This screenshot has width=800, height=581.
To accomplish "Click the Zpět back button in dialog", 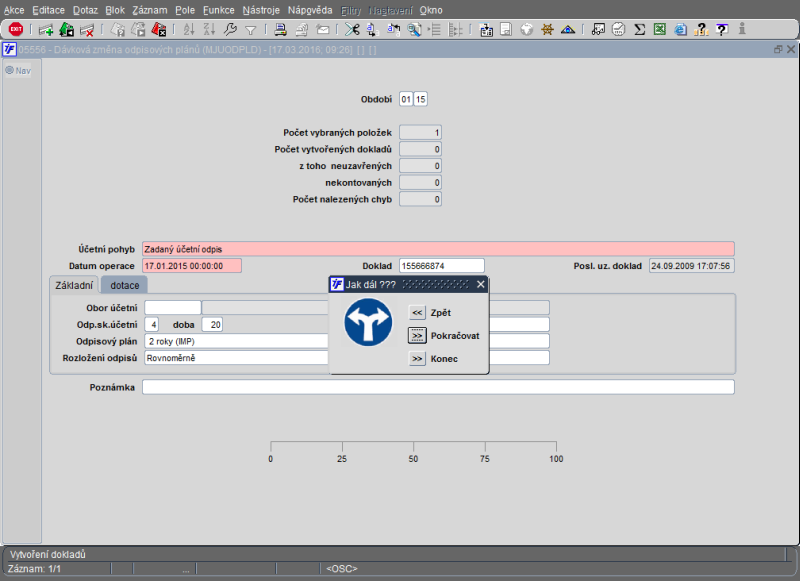I will (417, 313).
